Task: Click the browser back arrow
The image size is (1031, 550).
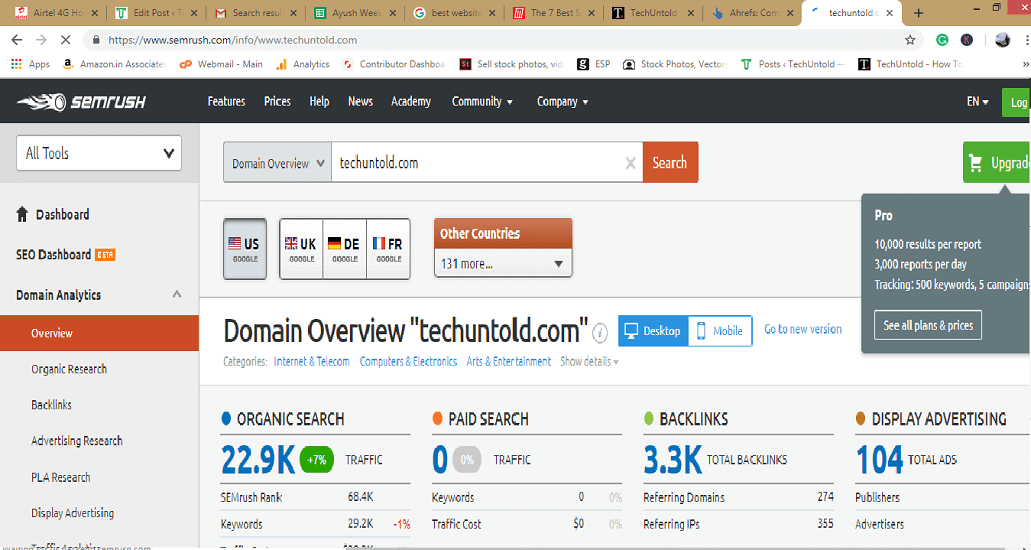Action: tap(17, 40)
